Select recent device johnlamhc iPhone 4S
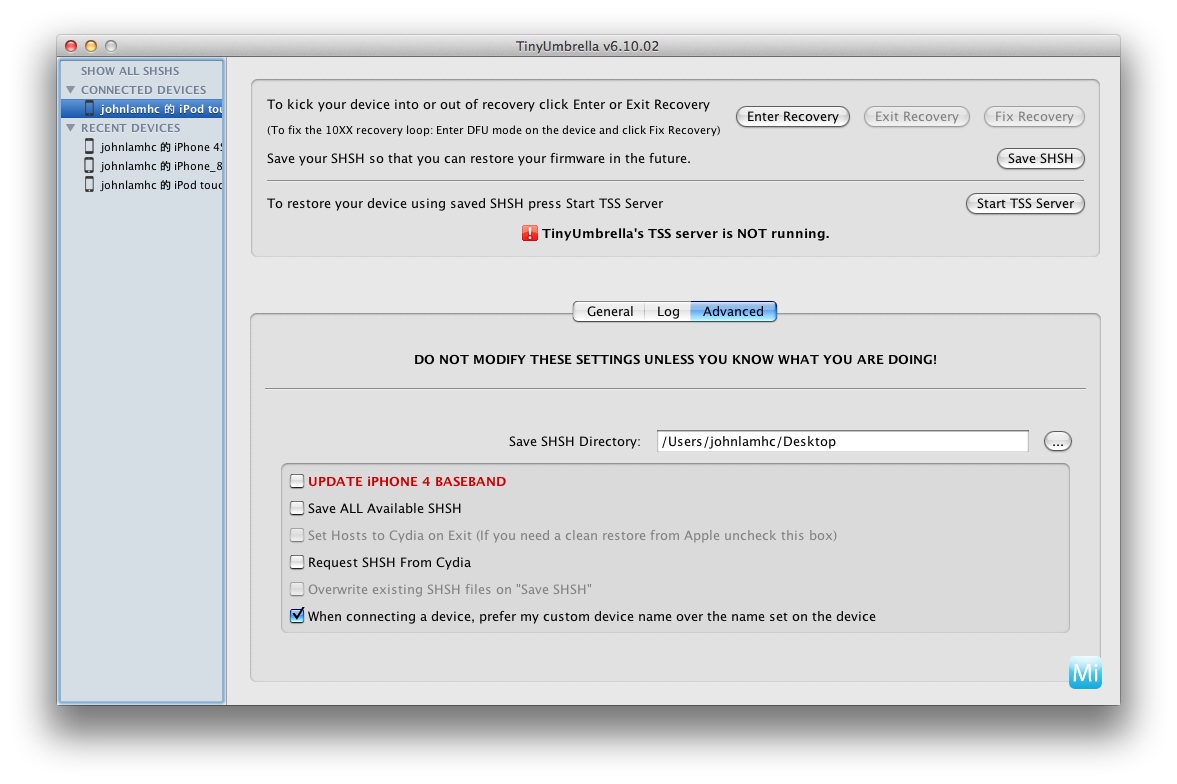Screen dimensions: 1177x784 [x=142, y=146]
